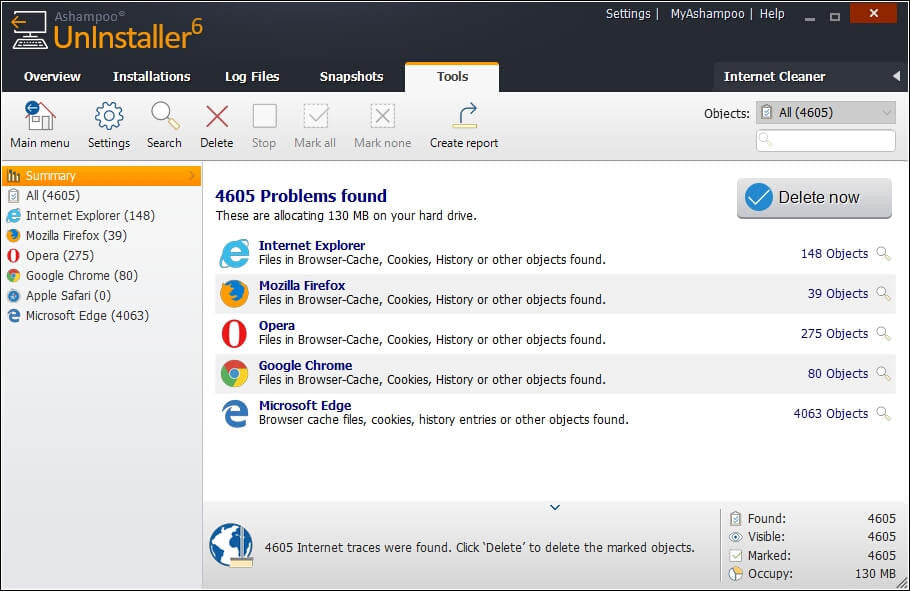Click the Create report icon
The image size is (910, 591).
click(464, 117)
